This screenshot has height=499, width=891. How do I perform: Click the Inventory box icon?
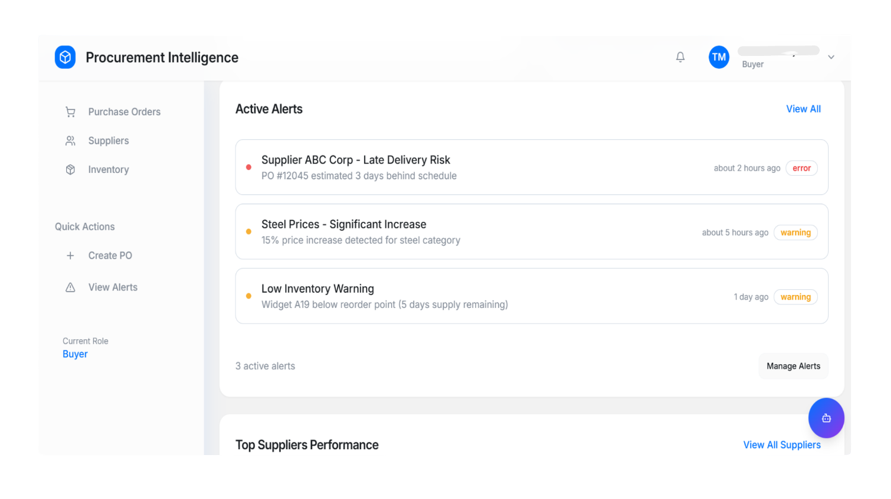pyautogui.click(x=70, y=170)
